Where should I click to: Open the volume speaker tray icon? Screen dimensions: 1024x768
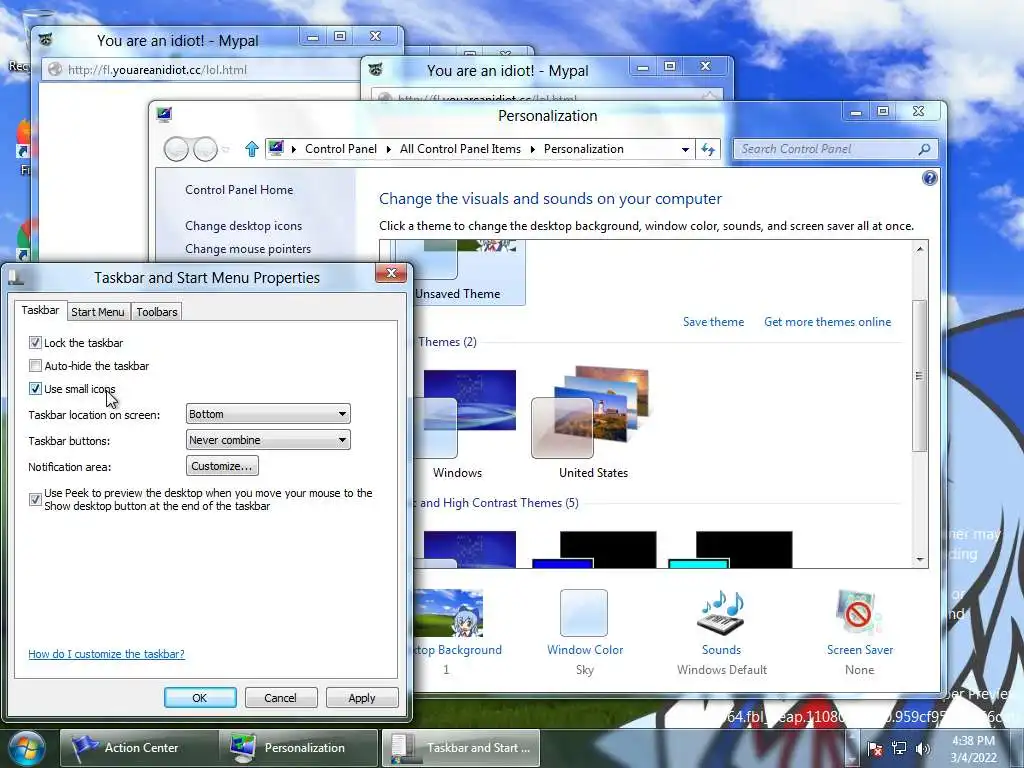(922, 748)
